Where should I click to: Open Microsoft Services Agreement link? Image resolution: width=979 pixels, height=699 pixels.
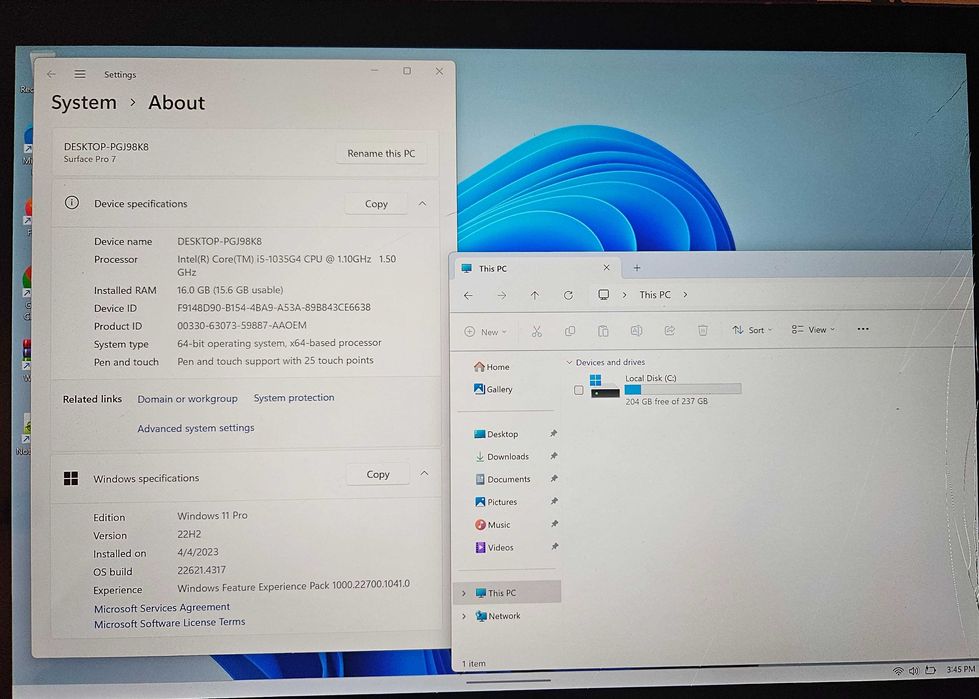162,608
